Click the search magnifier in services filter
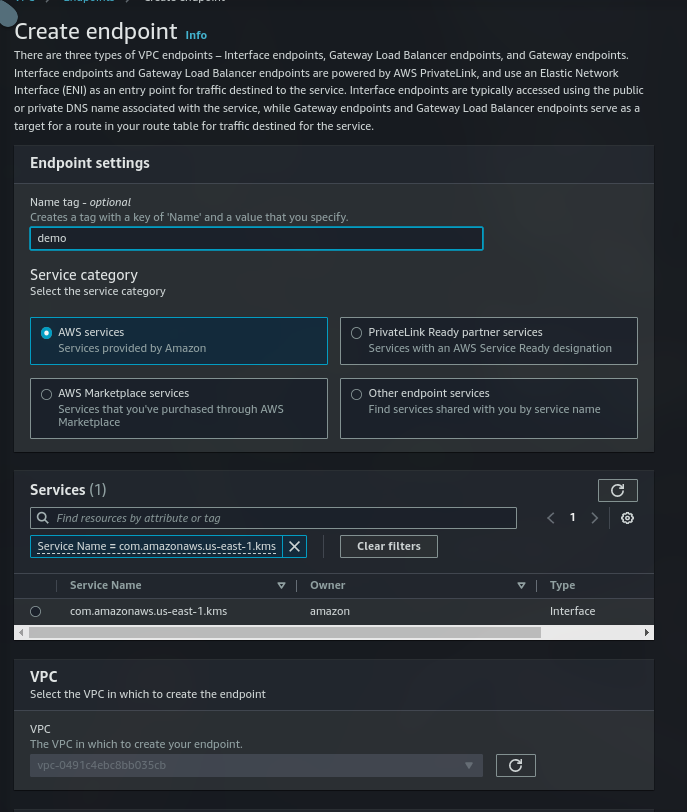 click(x=43, y=518)
